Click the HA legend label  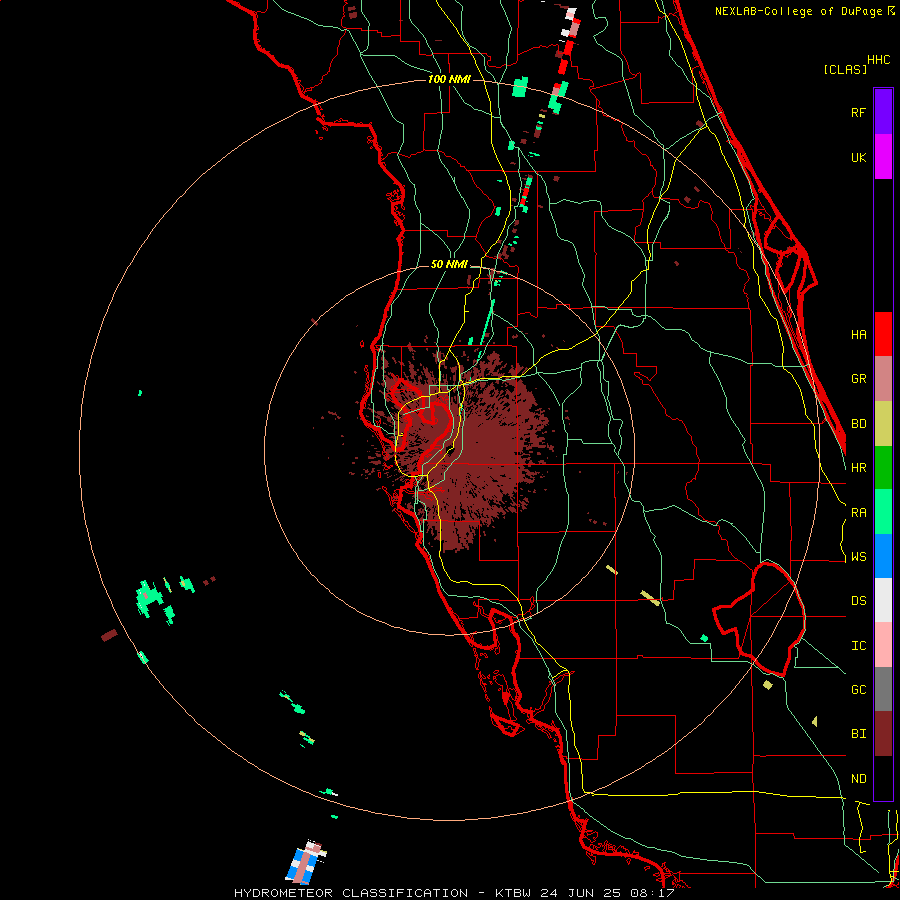858,334
